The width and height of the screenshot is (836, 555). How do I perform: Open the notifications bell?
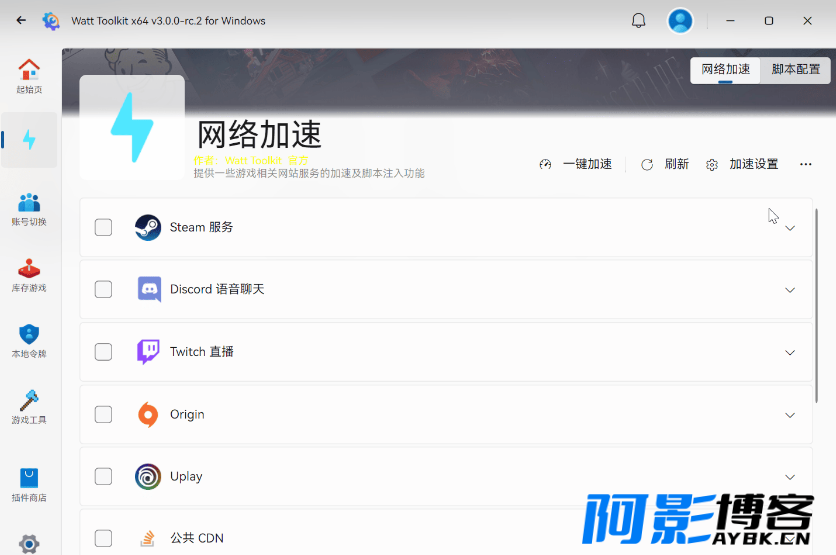(x=638, y=21)
